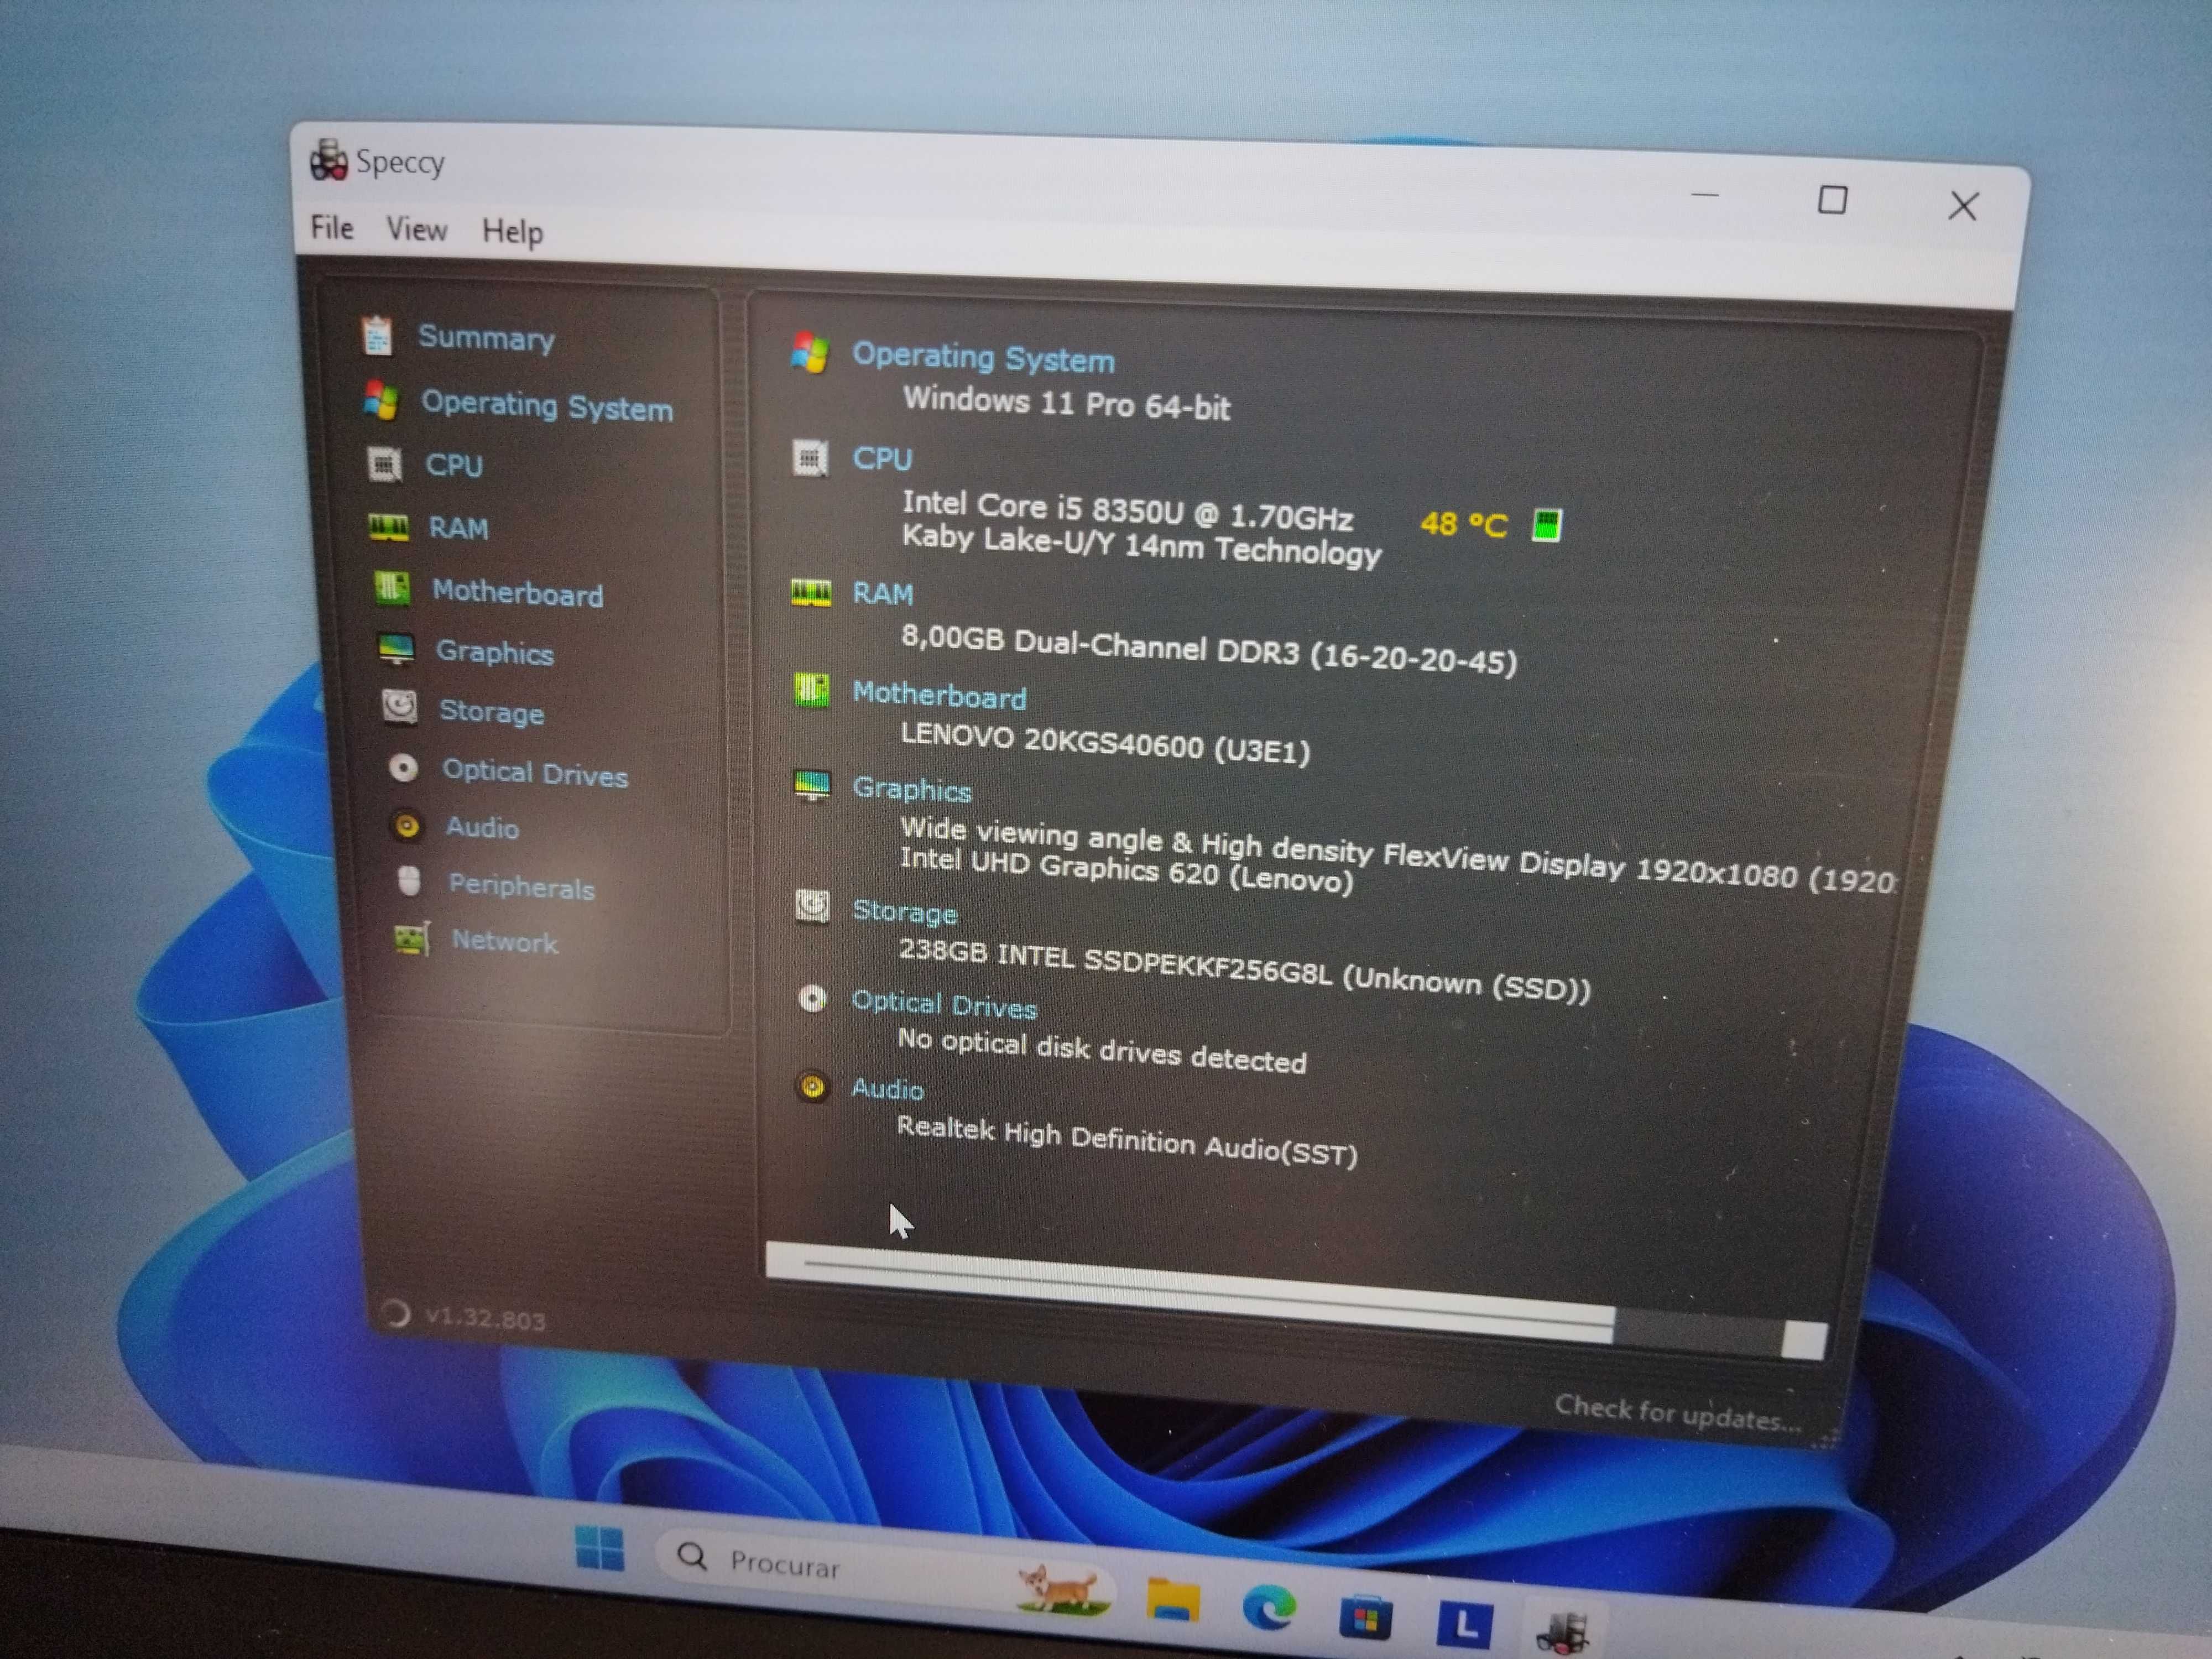This screenshot has width=2212, height=1659.
Task: Click the sidebar Audio speaker icon
Action: click(x=406, y=825)
